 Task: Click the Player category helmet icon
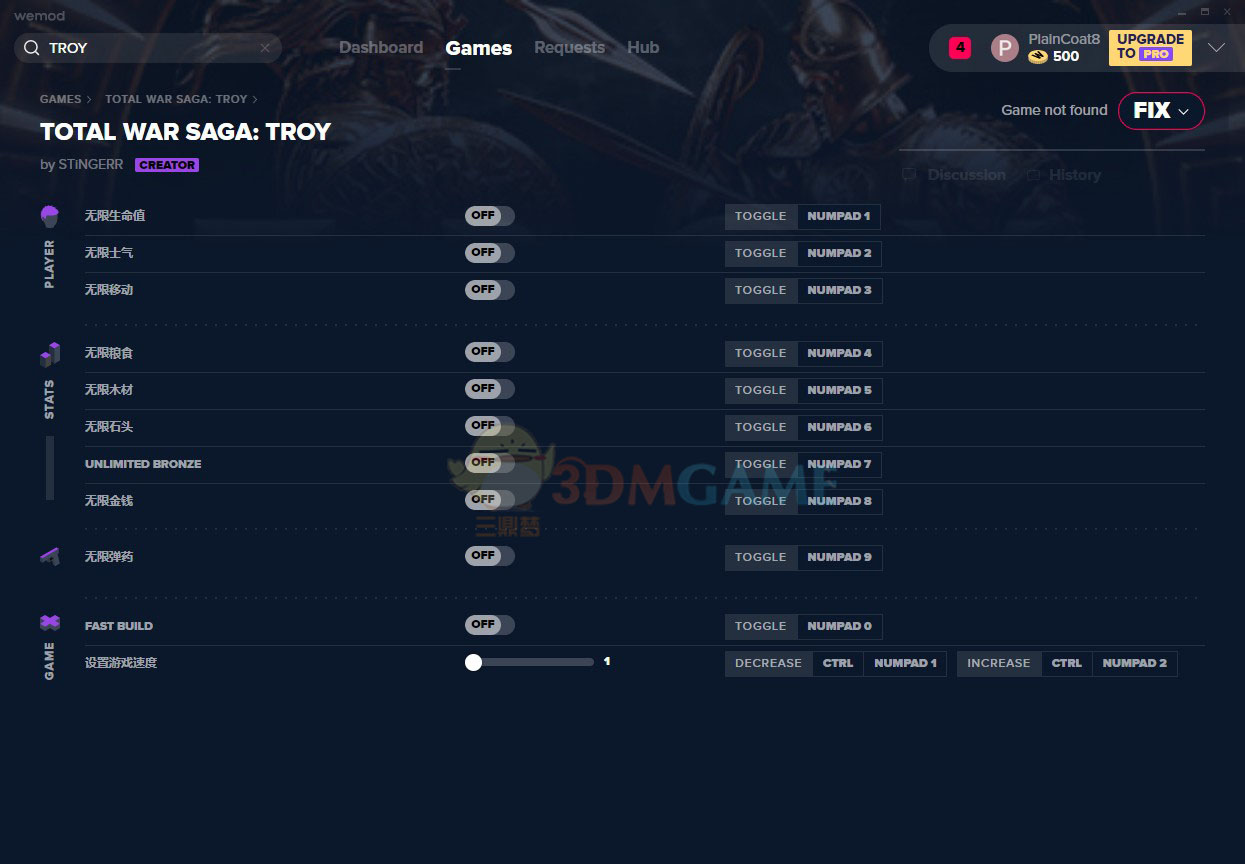pyautogui.click(x=50, y=216)
